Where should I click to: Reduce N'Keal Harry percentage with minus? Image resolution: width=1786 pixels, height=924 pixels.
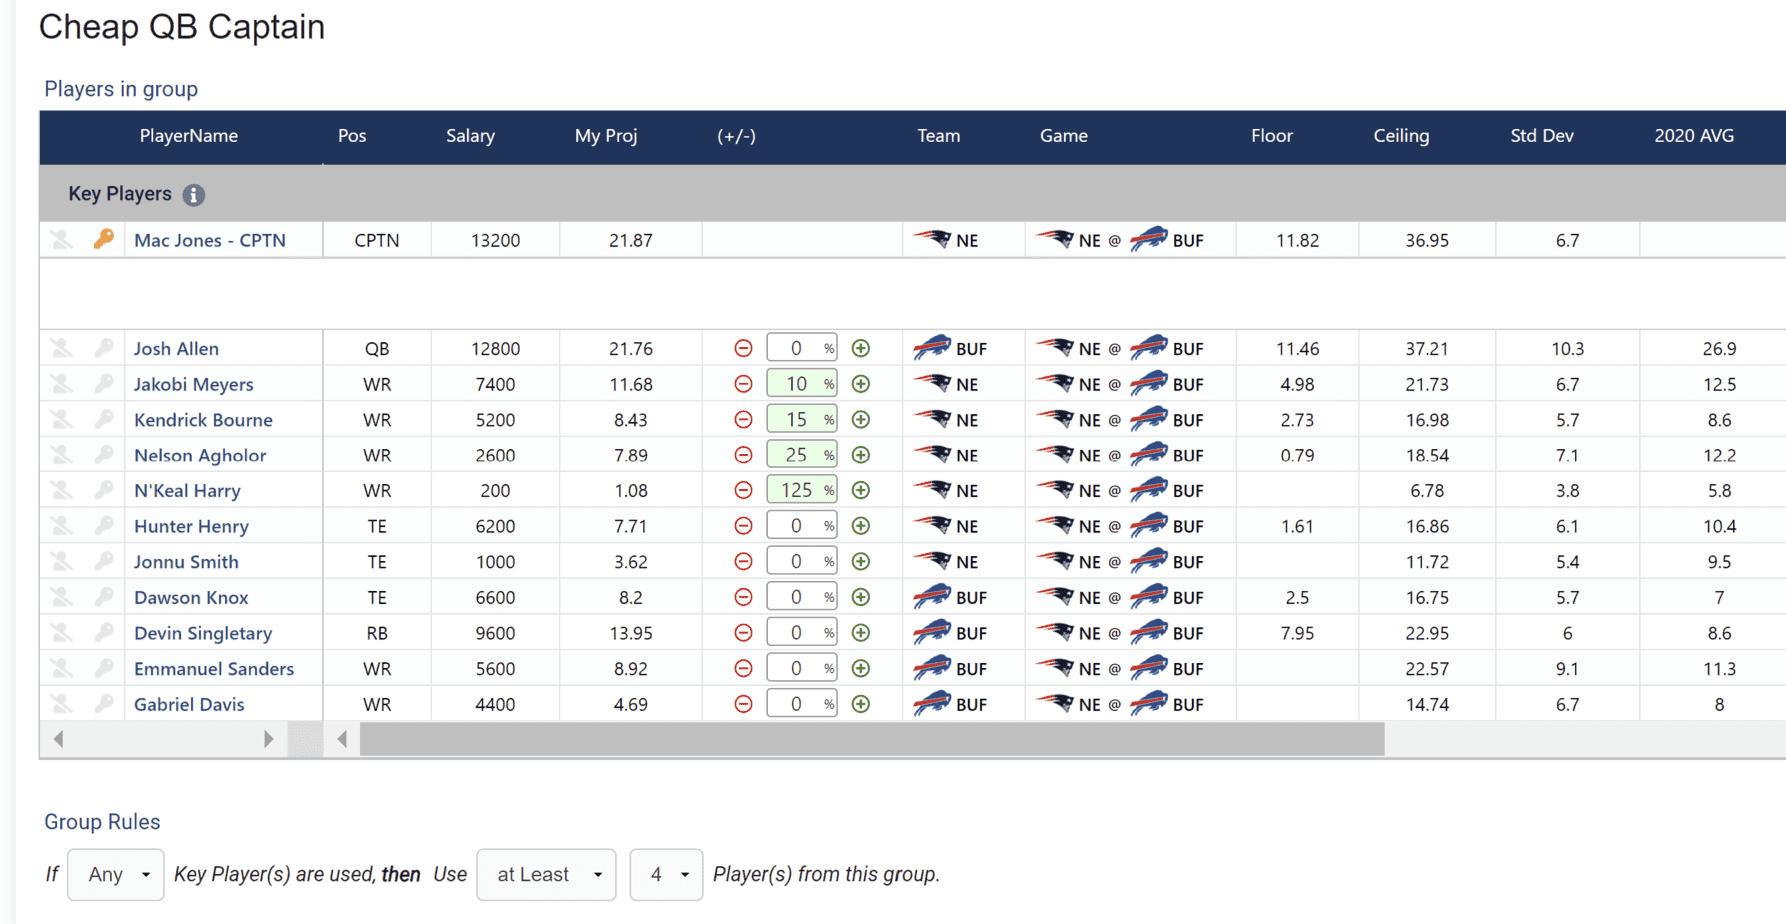tap(743, 490)
